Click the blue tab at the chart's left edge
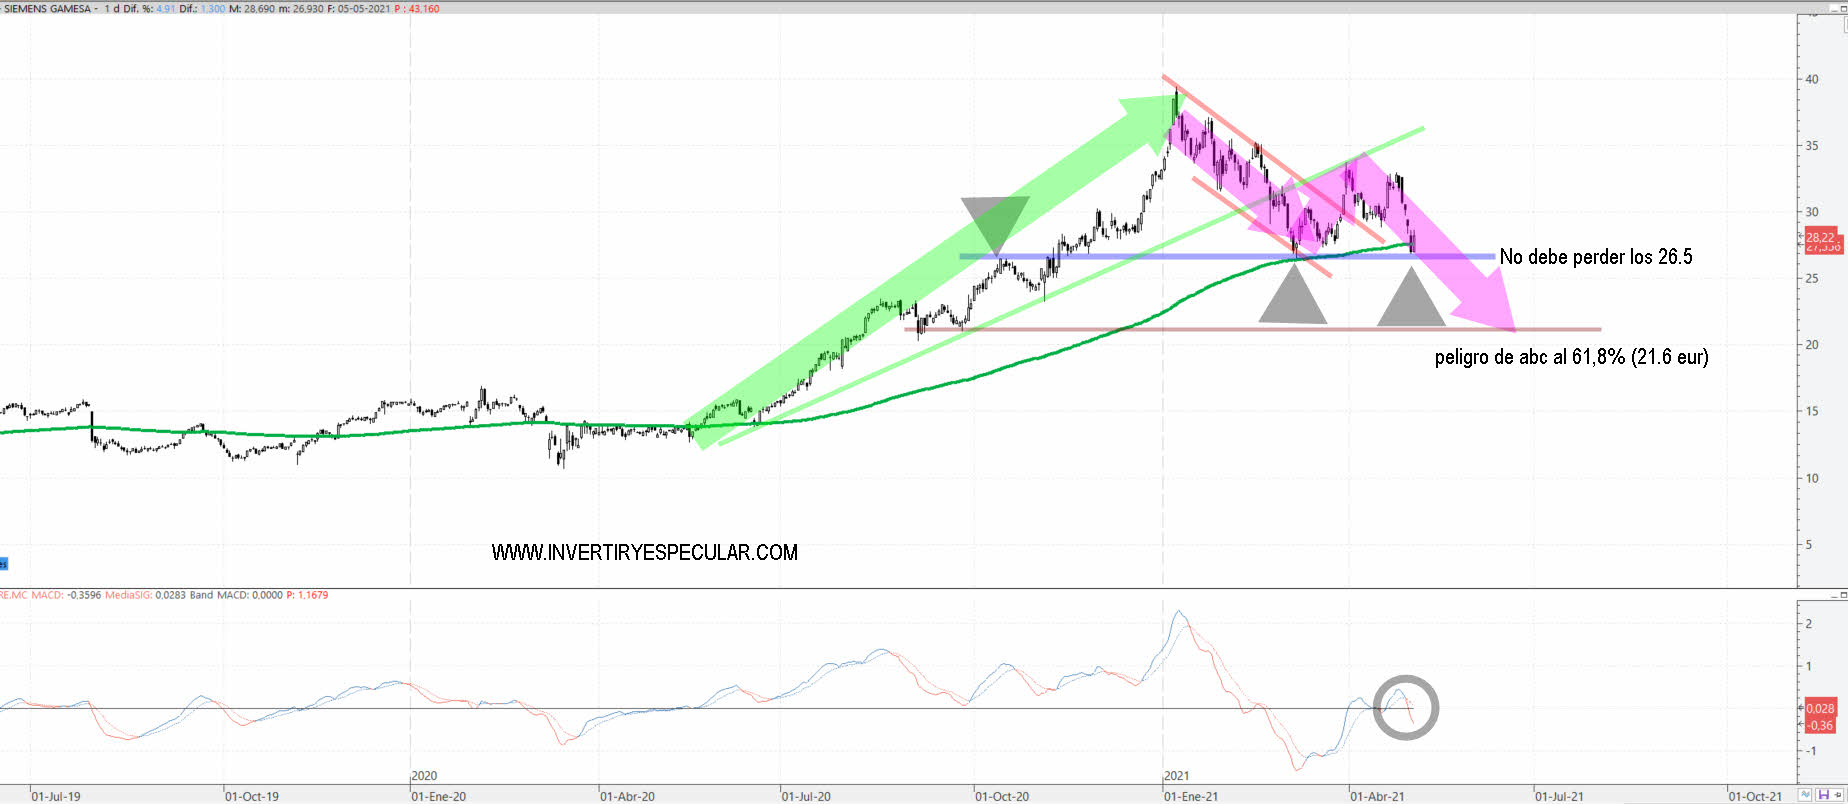Screen dimensions: 1848x804 (x=3, y=564)
